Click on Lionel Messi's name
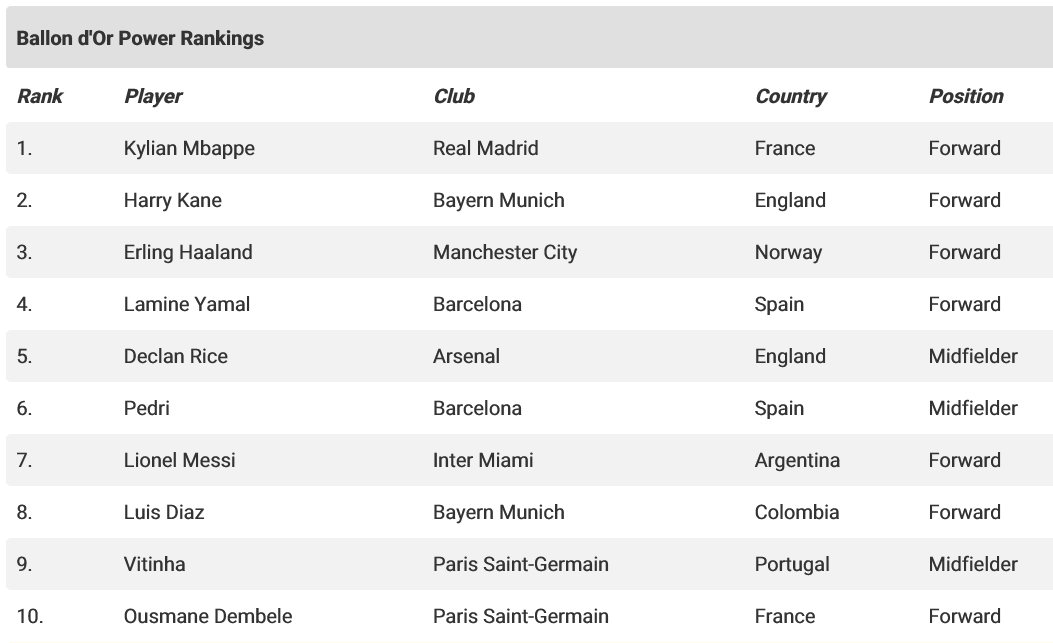 180,460
